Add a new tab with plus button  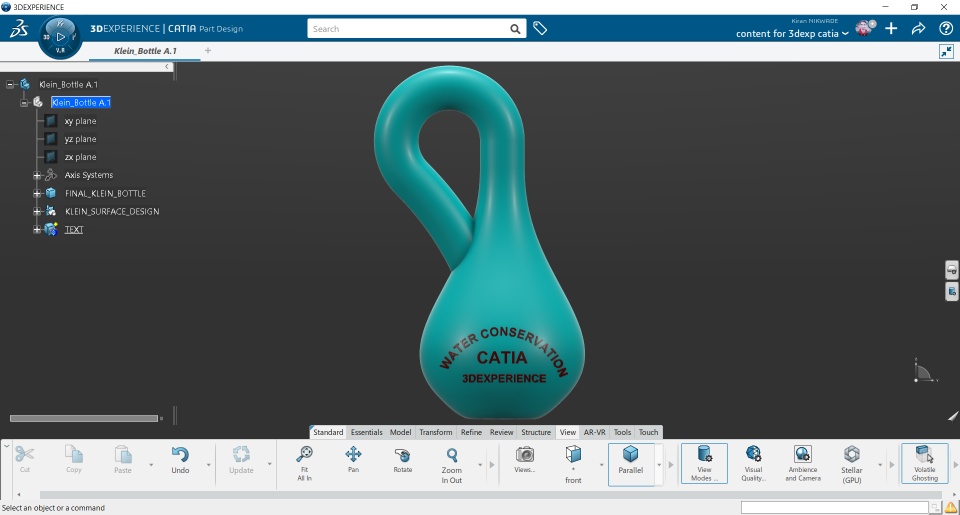208,51
